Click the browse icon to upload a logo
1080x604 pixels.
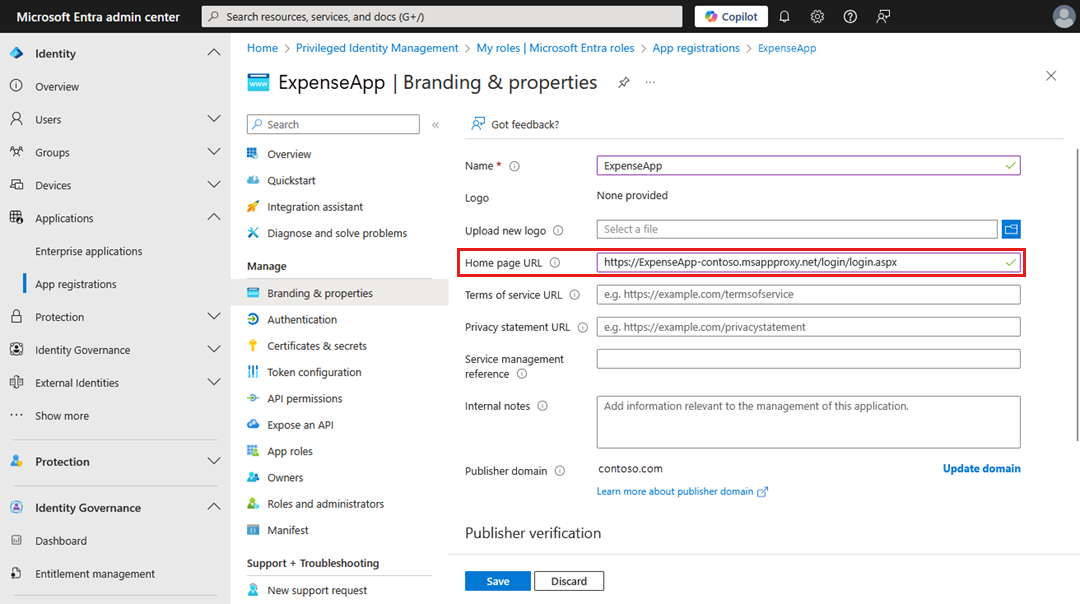point(1010,229)
